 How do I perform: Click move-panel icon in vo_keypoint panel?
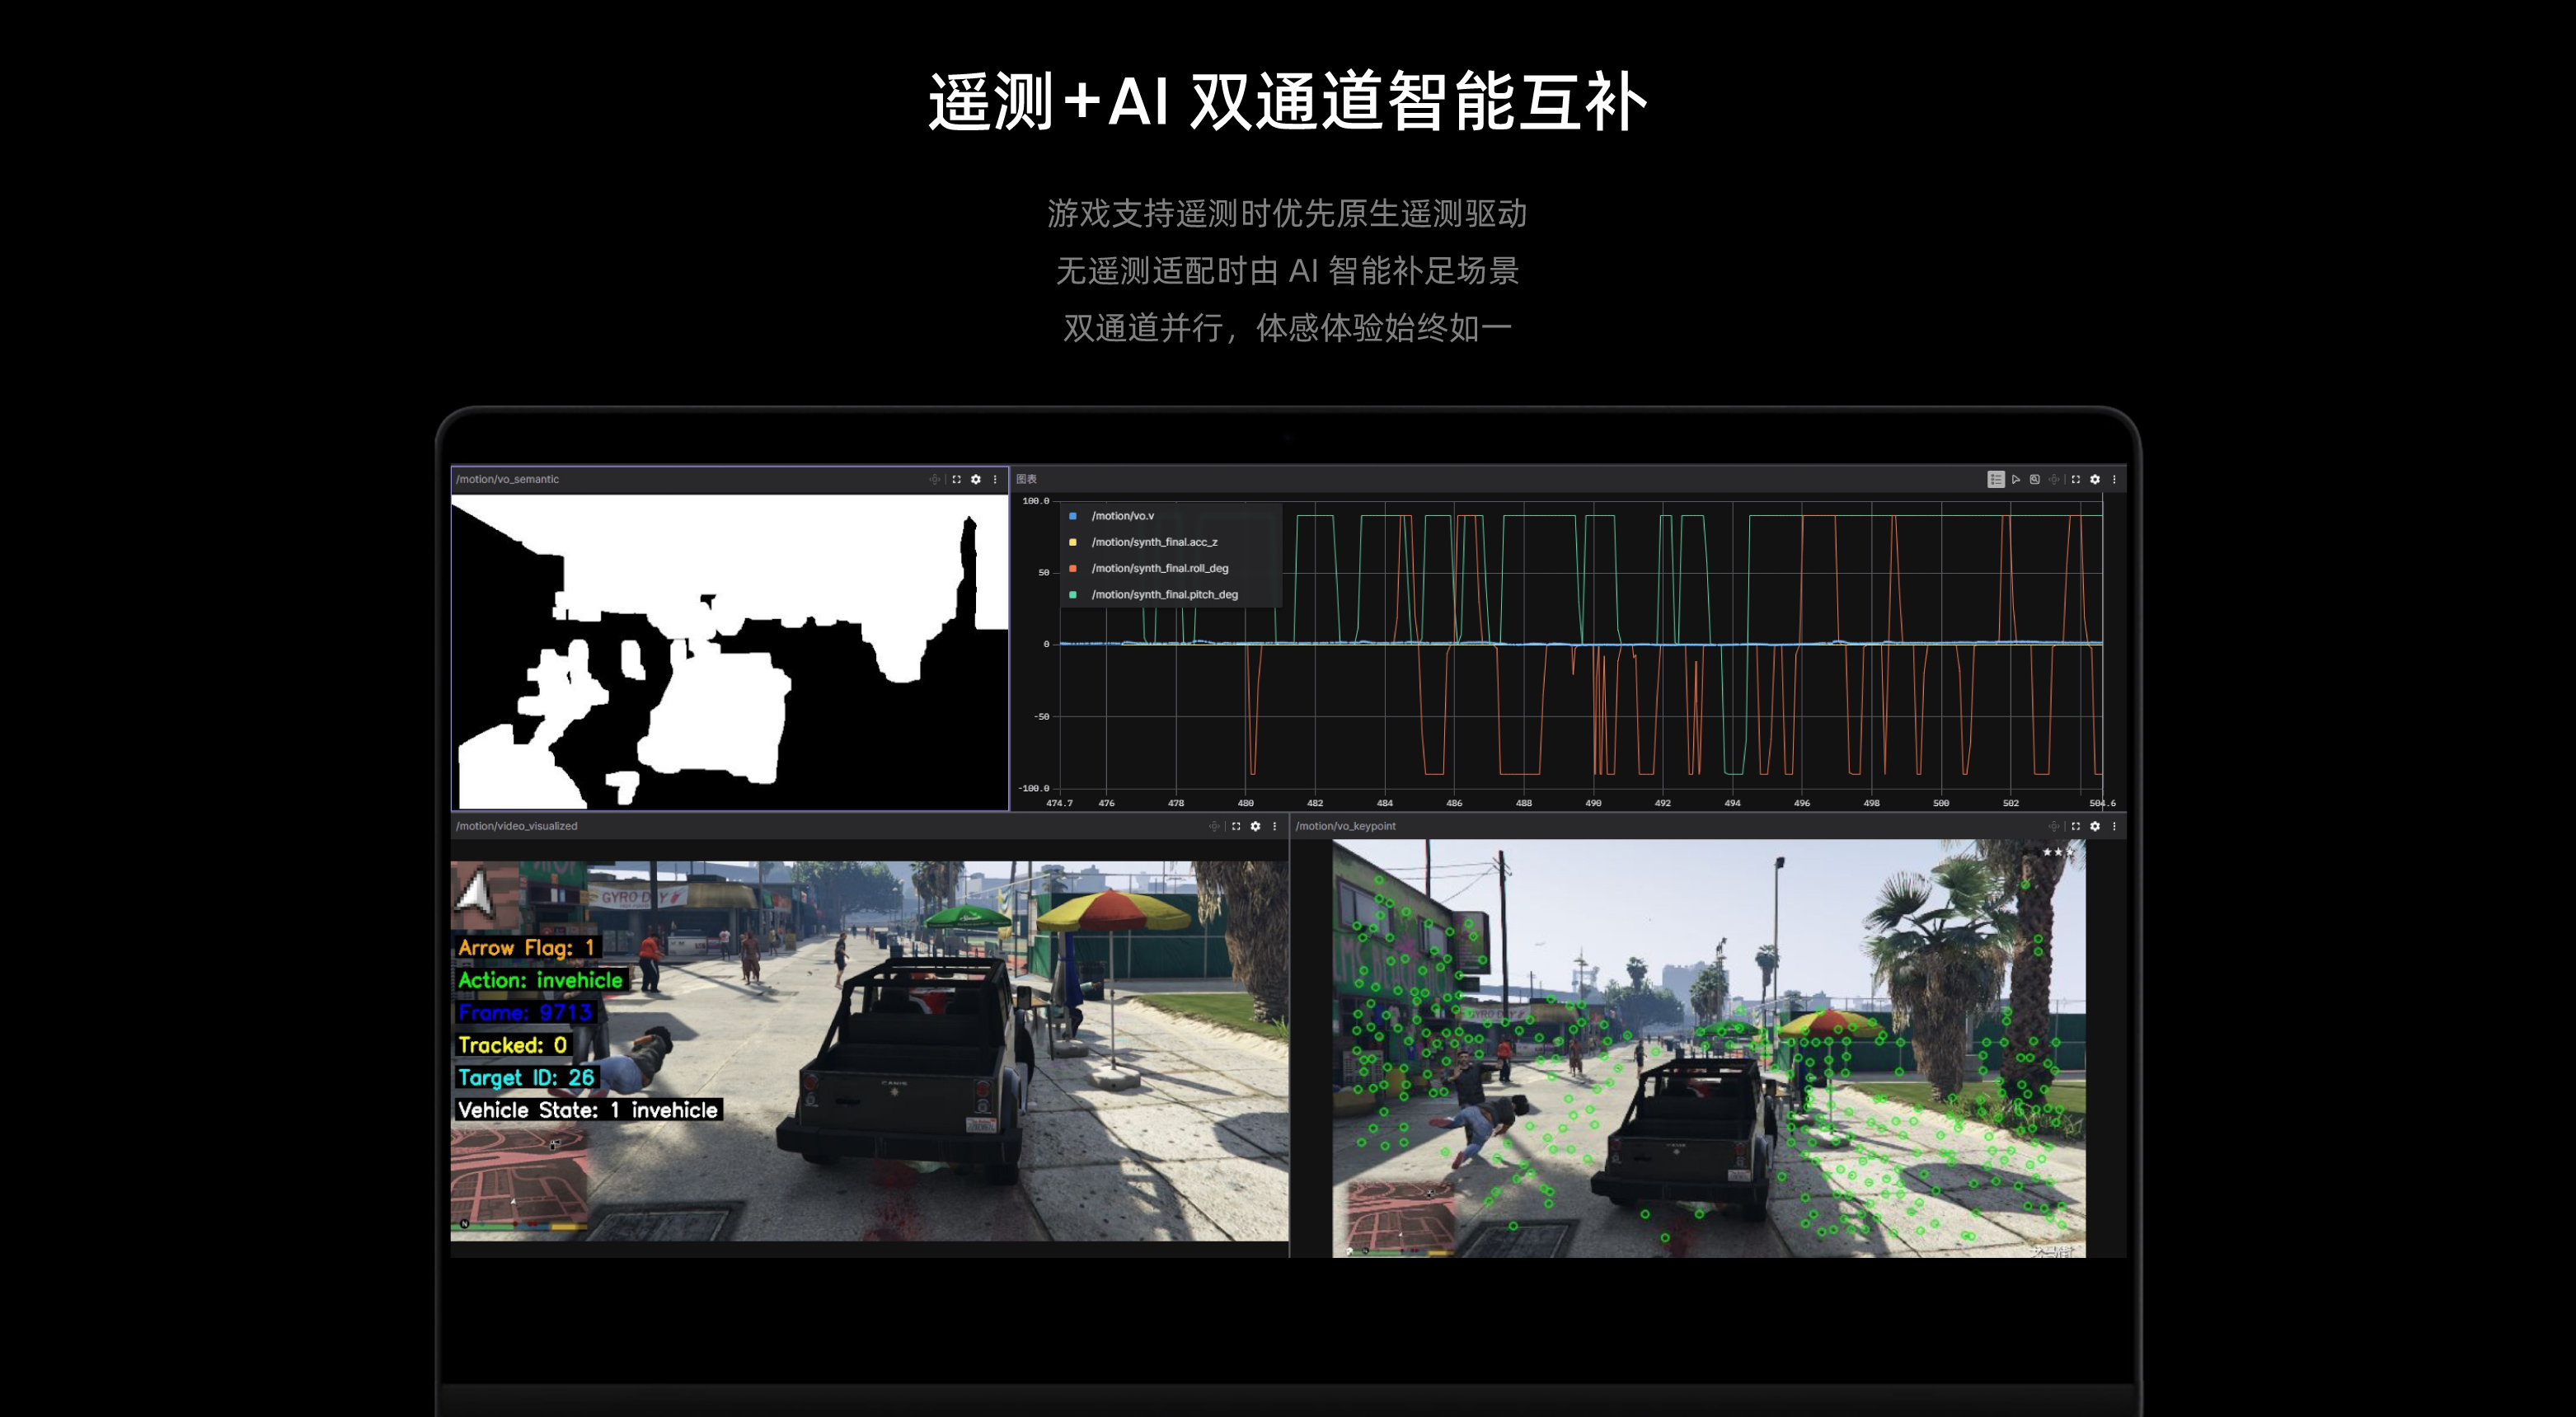[x=2054, y=826]
